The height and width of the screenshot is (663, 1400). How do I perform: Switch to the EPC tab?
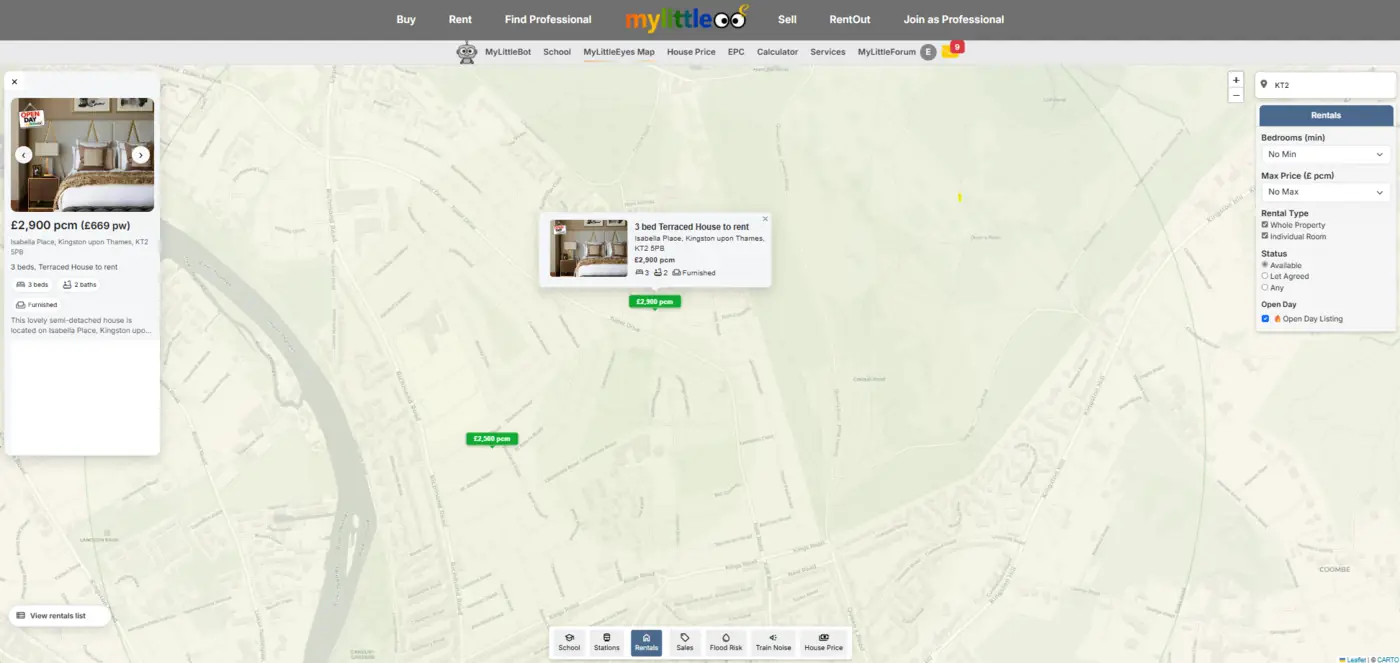735,51
